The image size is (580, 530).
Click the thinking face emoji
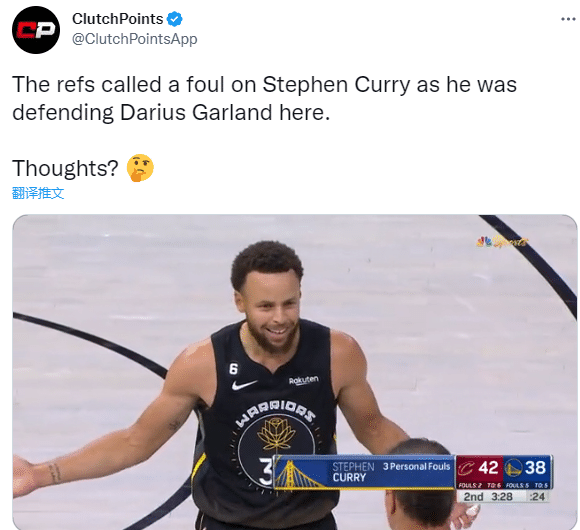(x=140, y=168)
